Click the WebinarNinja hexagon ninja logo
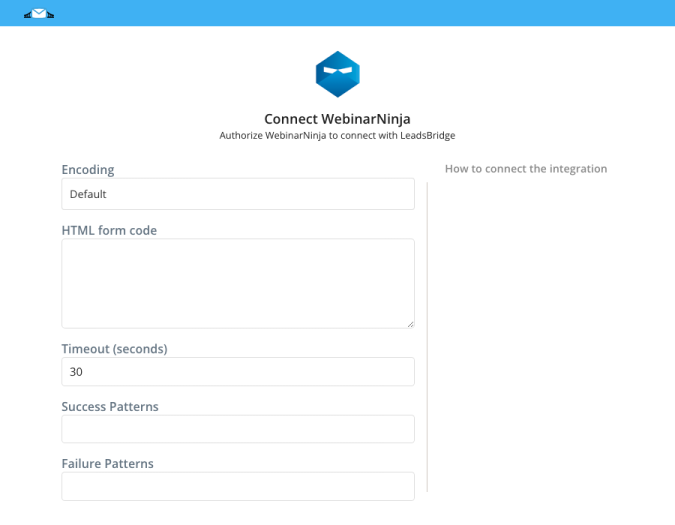The width and height of the screenshot is (675, 525). point(338,74)
